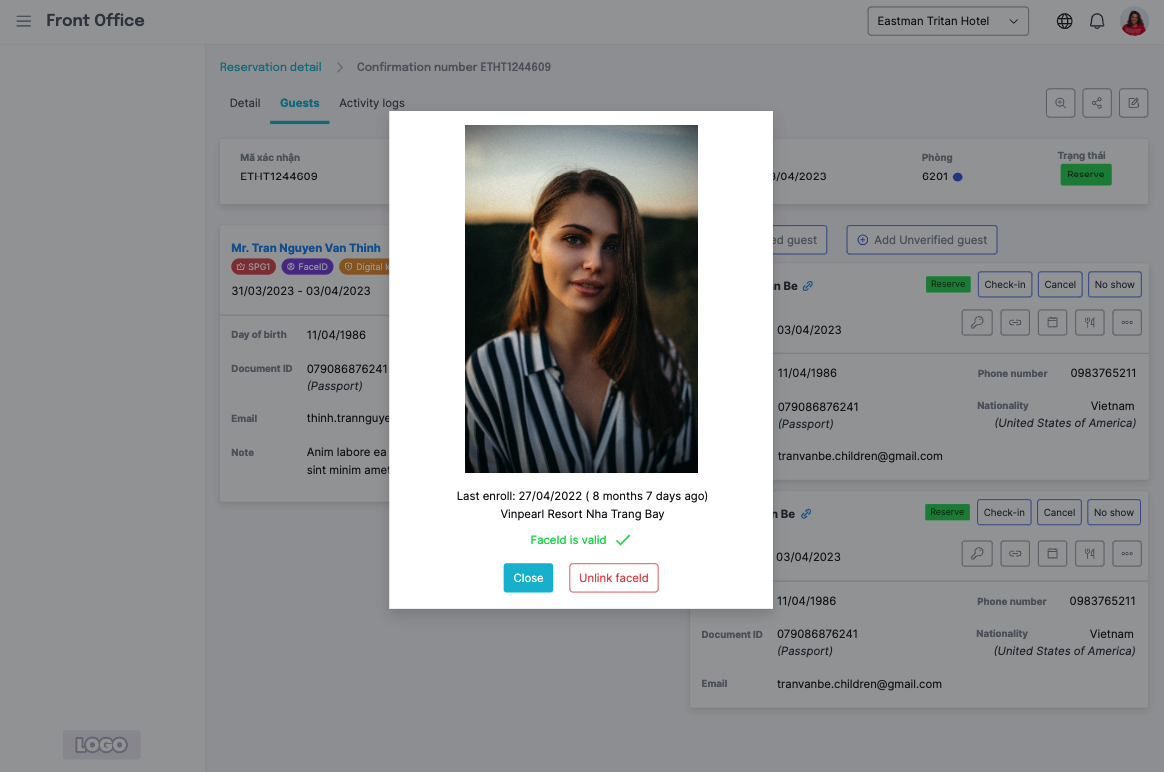The width and height of the screenshot is (1164, 772).
Task: Open the user avatar profile menu
Action: pyautogui.click(x=1134, y=21)
